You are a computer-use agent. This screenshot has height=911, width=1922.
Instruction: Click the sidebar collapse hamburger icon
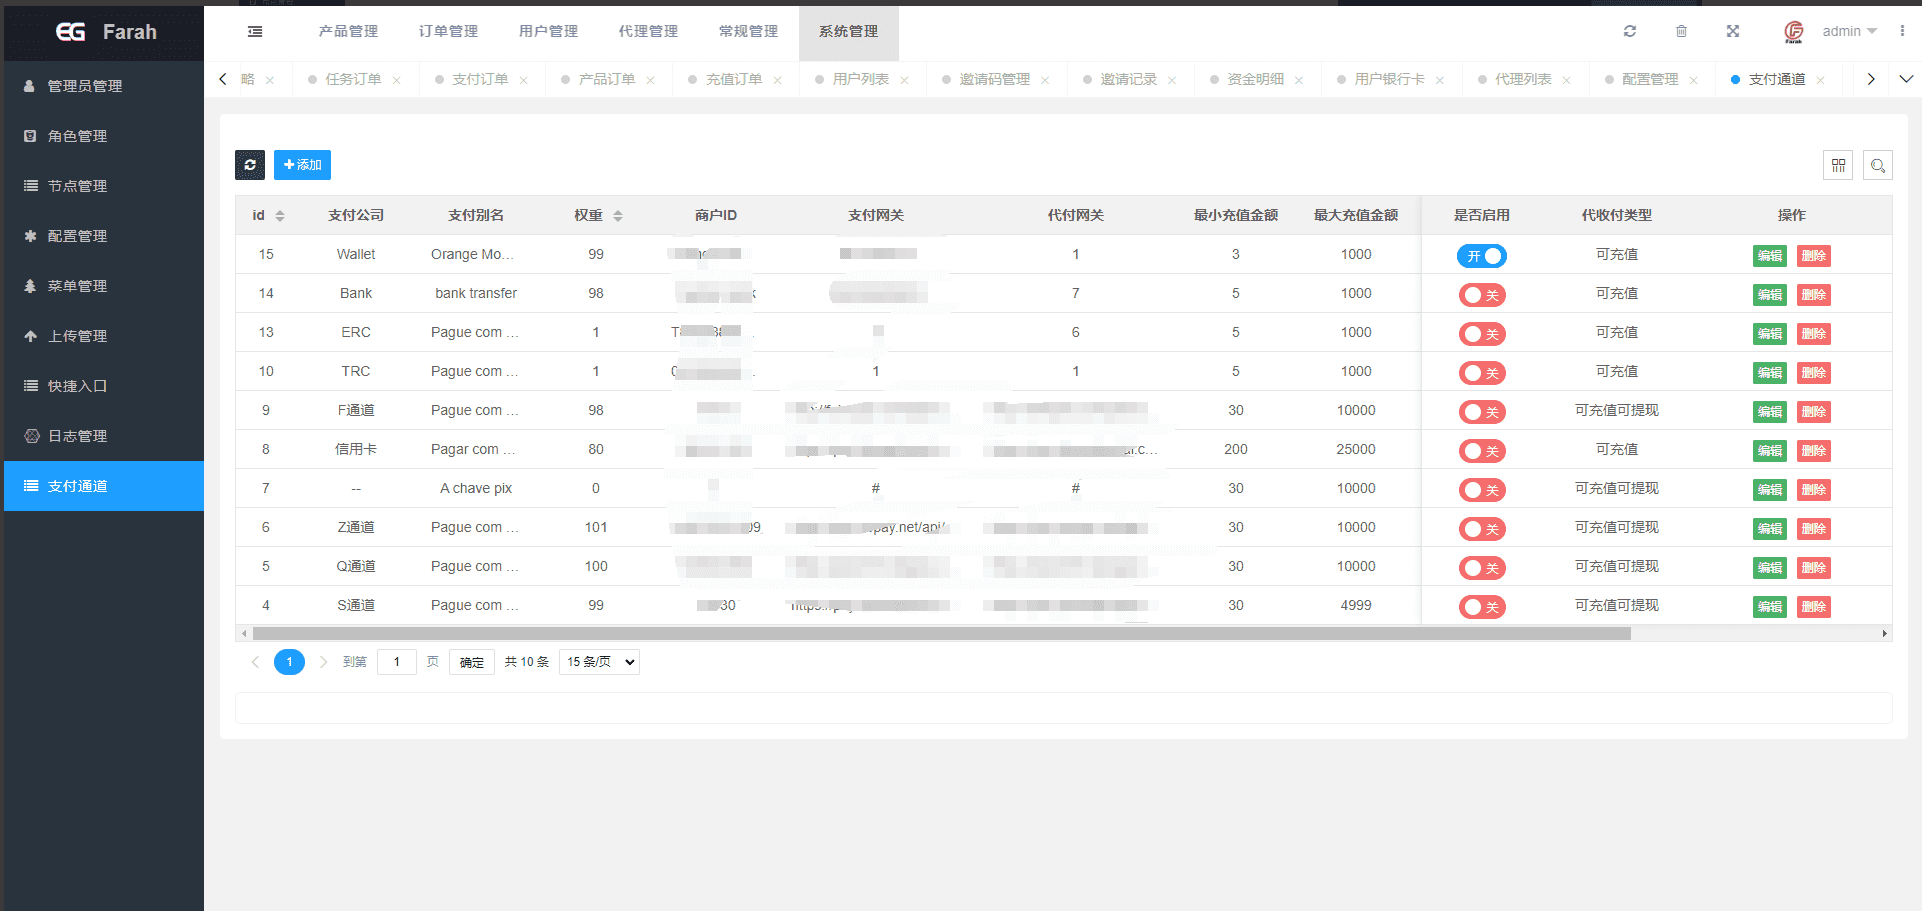coord(255,32)
